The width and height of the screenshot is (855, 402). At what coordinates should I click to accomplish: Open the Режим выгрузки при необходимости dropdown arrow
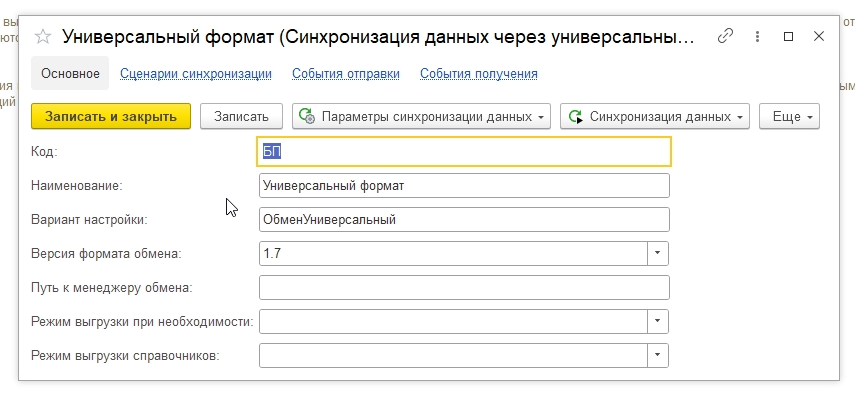pyautogui.click(x=658, y=321)
